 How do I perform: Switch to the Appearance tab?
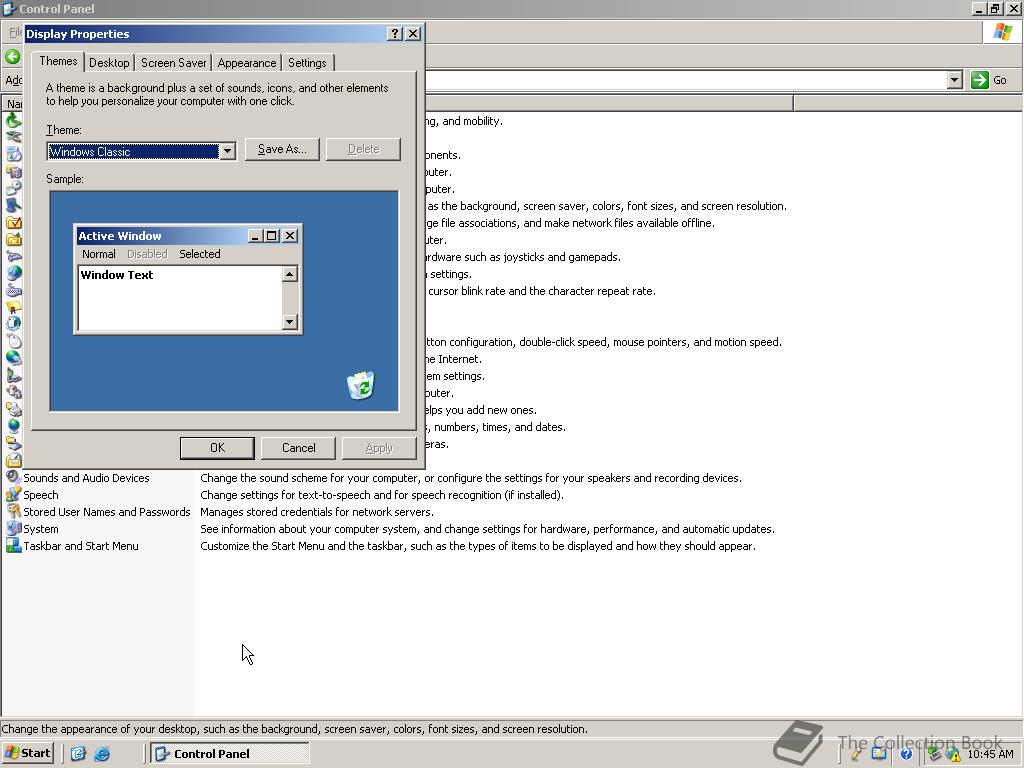click(247, 63)
